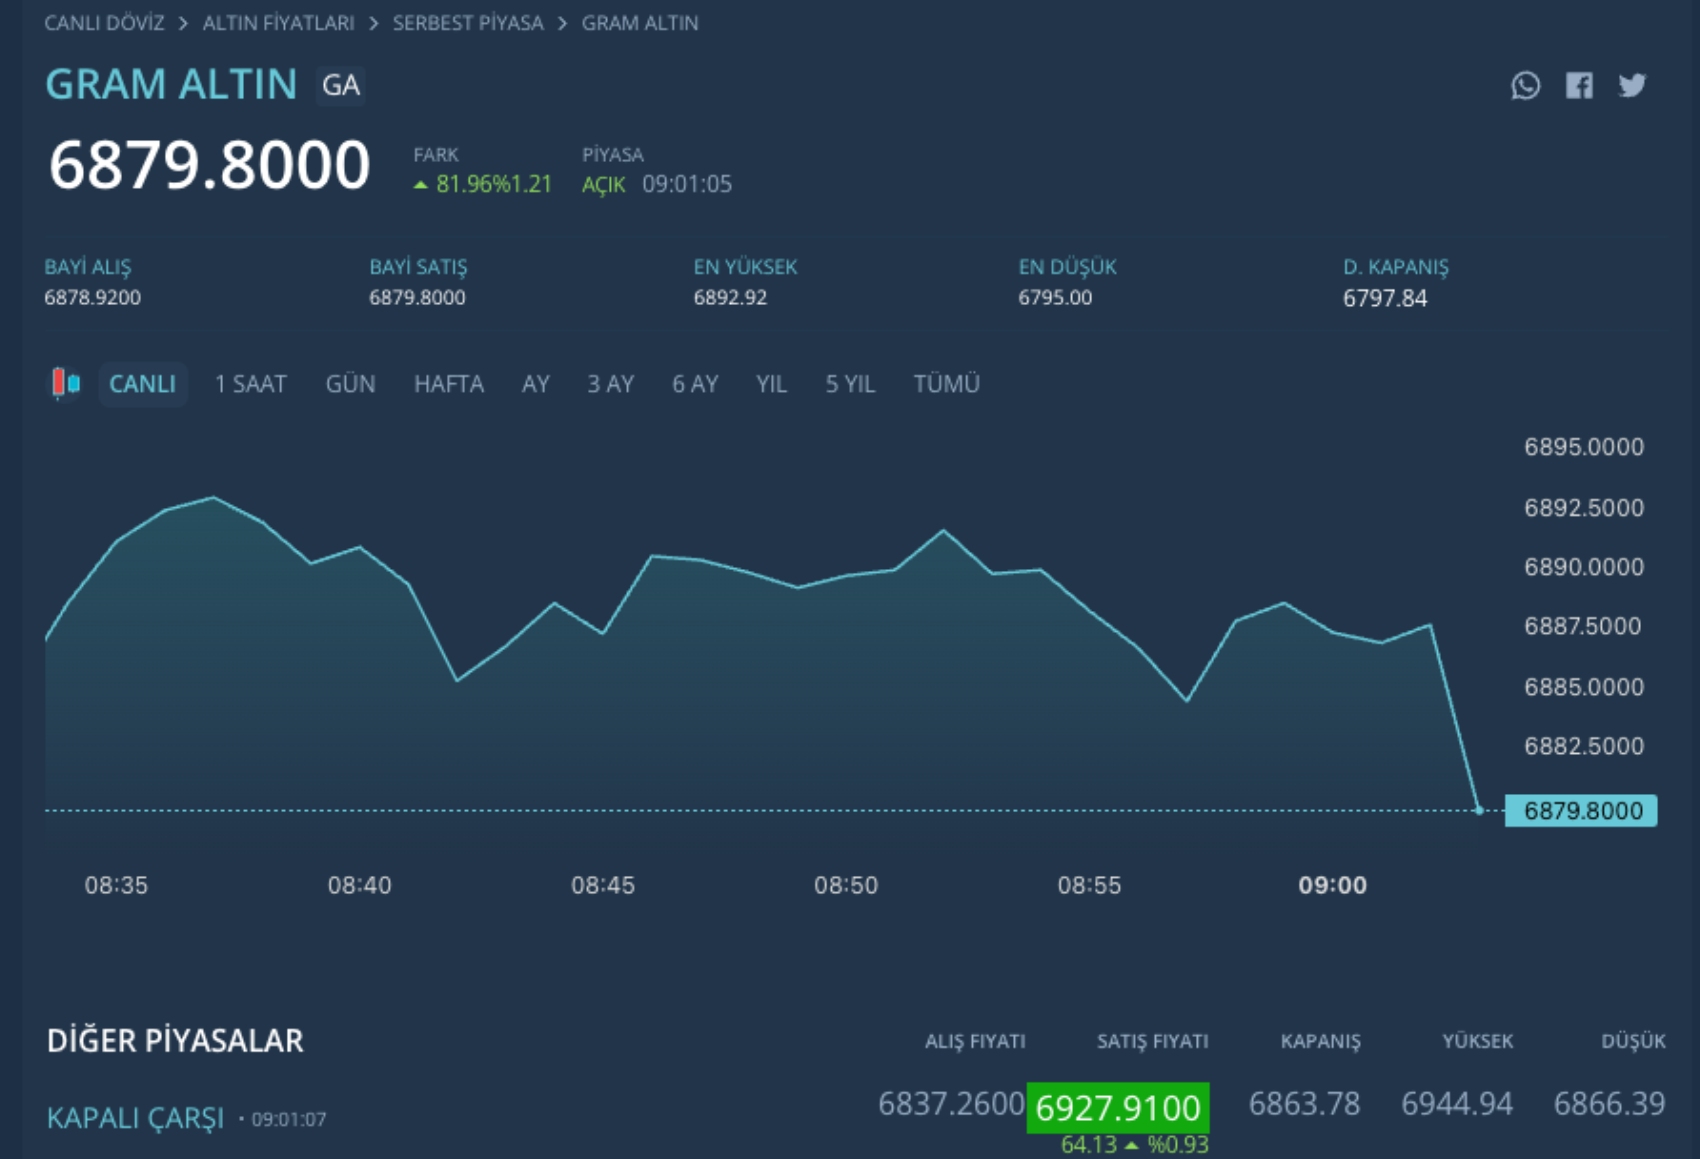Select the CANLI live chart tab
The image size is (1700, 1159).
pyautogui.click(x=142, y=384)
